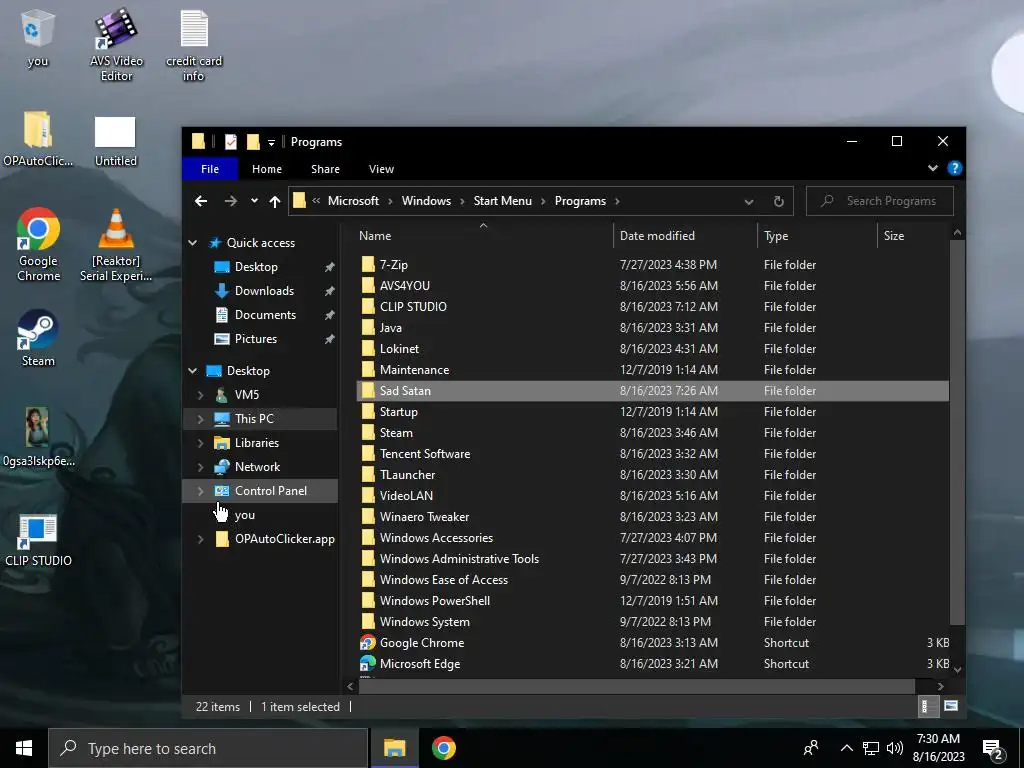Open the Recycle Bin desktop icon
This screenshot has height=768, width=1024.
pyautogui.click(x=38, y=38)
